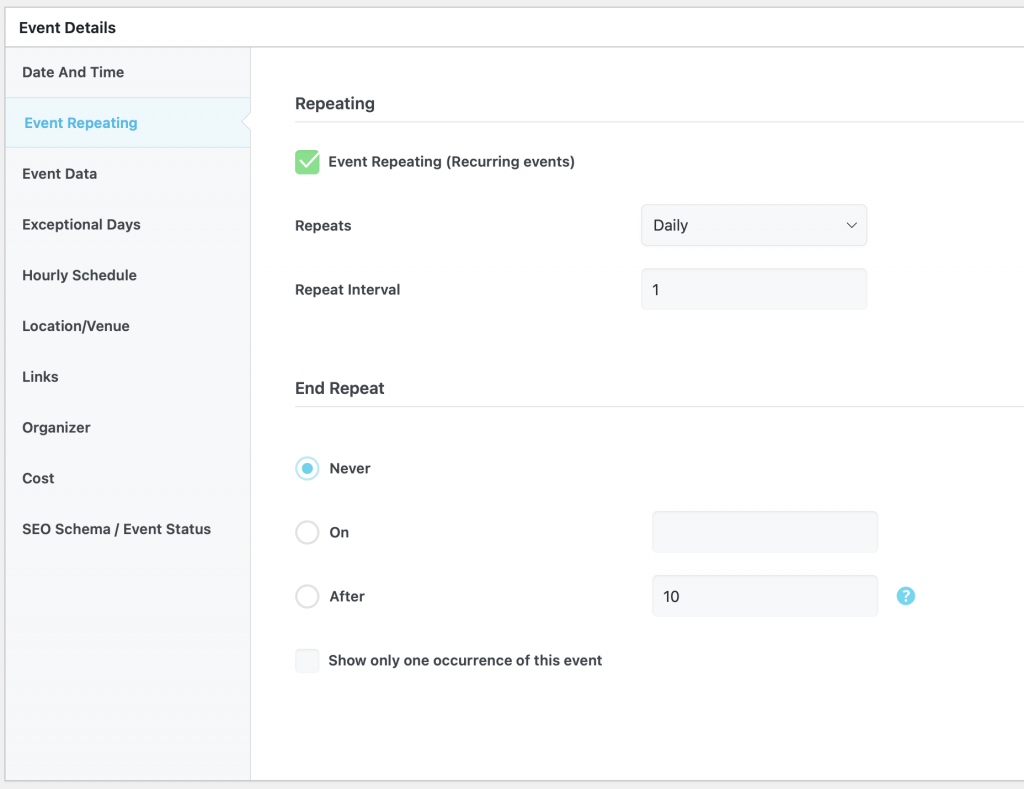Select the Never end repeat option
Screen dimensions: 1024x789
pyautogui.click(x=307, y=469)
